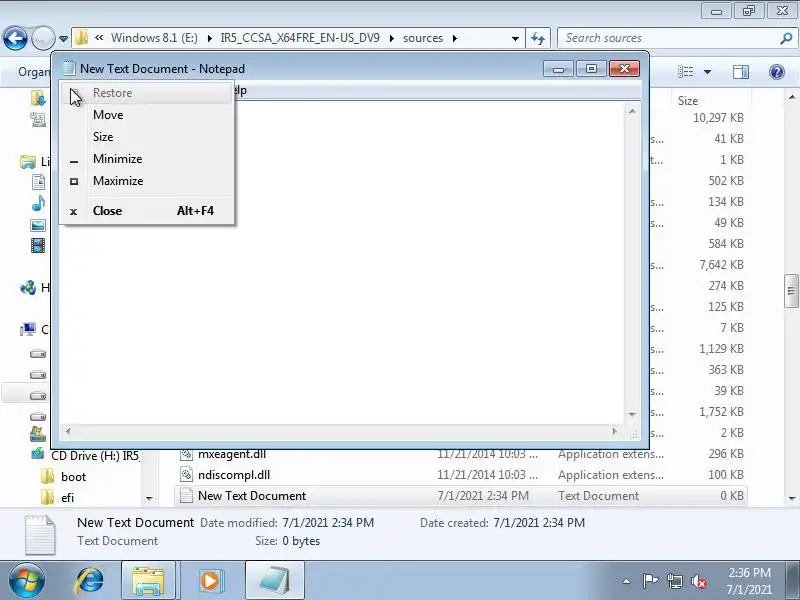This screenshot has width=800, height=600.
Task: Open the Windows Start button
Action: click(26, 581)
